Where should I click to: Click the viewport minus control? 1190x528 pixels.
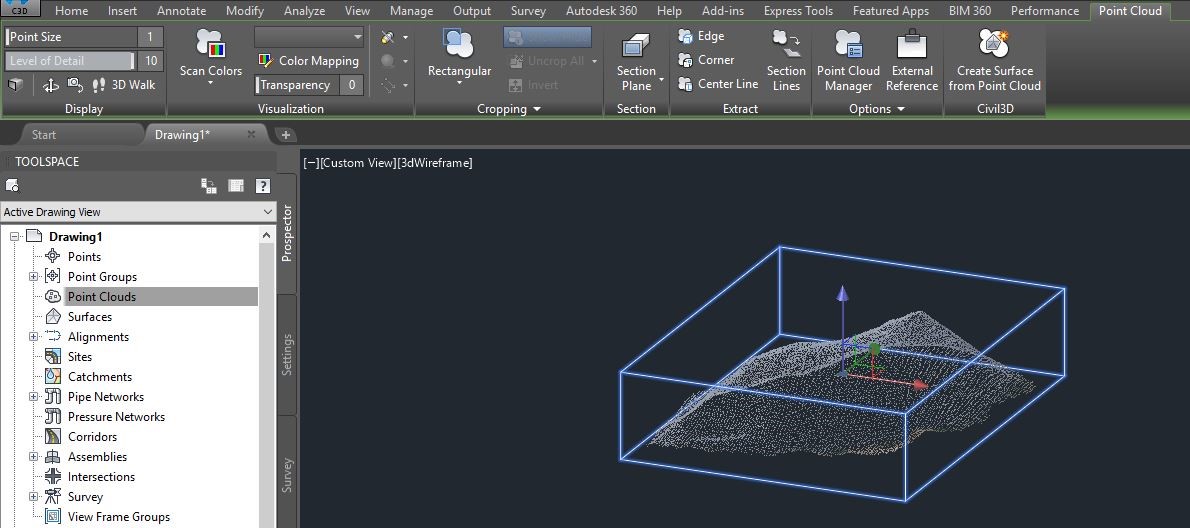pos(310,163)
